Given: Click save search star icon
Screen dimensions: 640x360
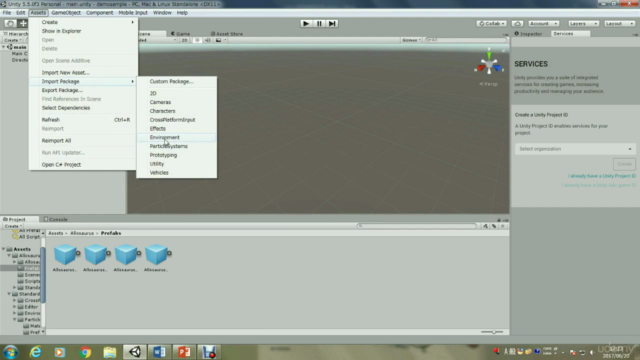Looking at the screenshot, I should point(502,226).
